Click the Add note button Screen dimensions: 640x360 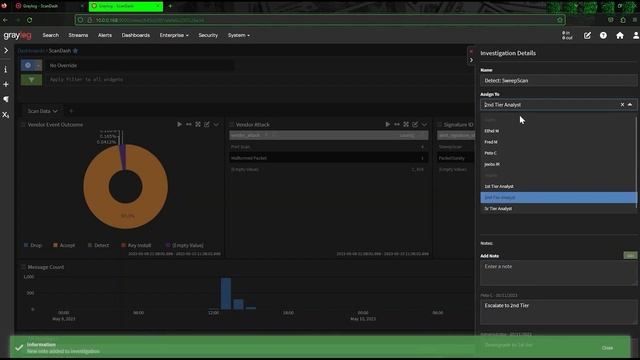pyautogui.click(x=630, y=256)
